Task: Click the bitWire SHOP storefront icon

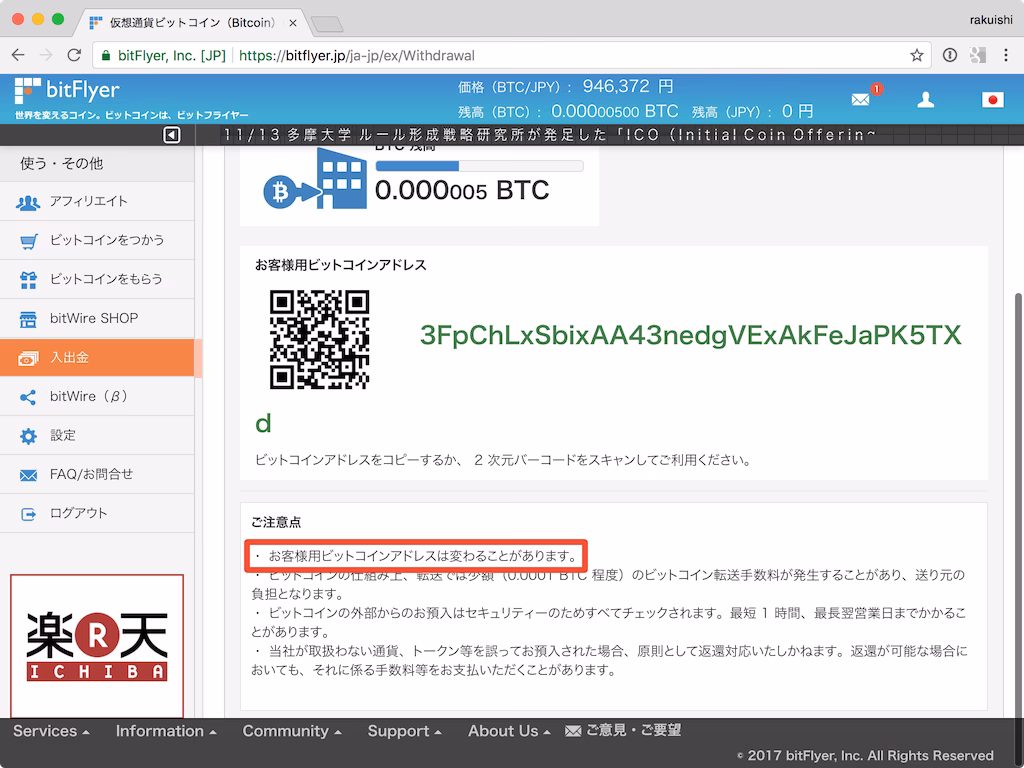Action: (28, 319)
